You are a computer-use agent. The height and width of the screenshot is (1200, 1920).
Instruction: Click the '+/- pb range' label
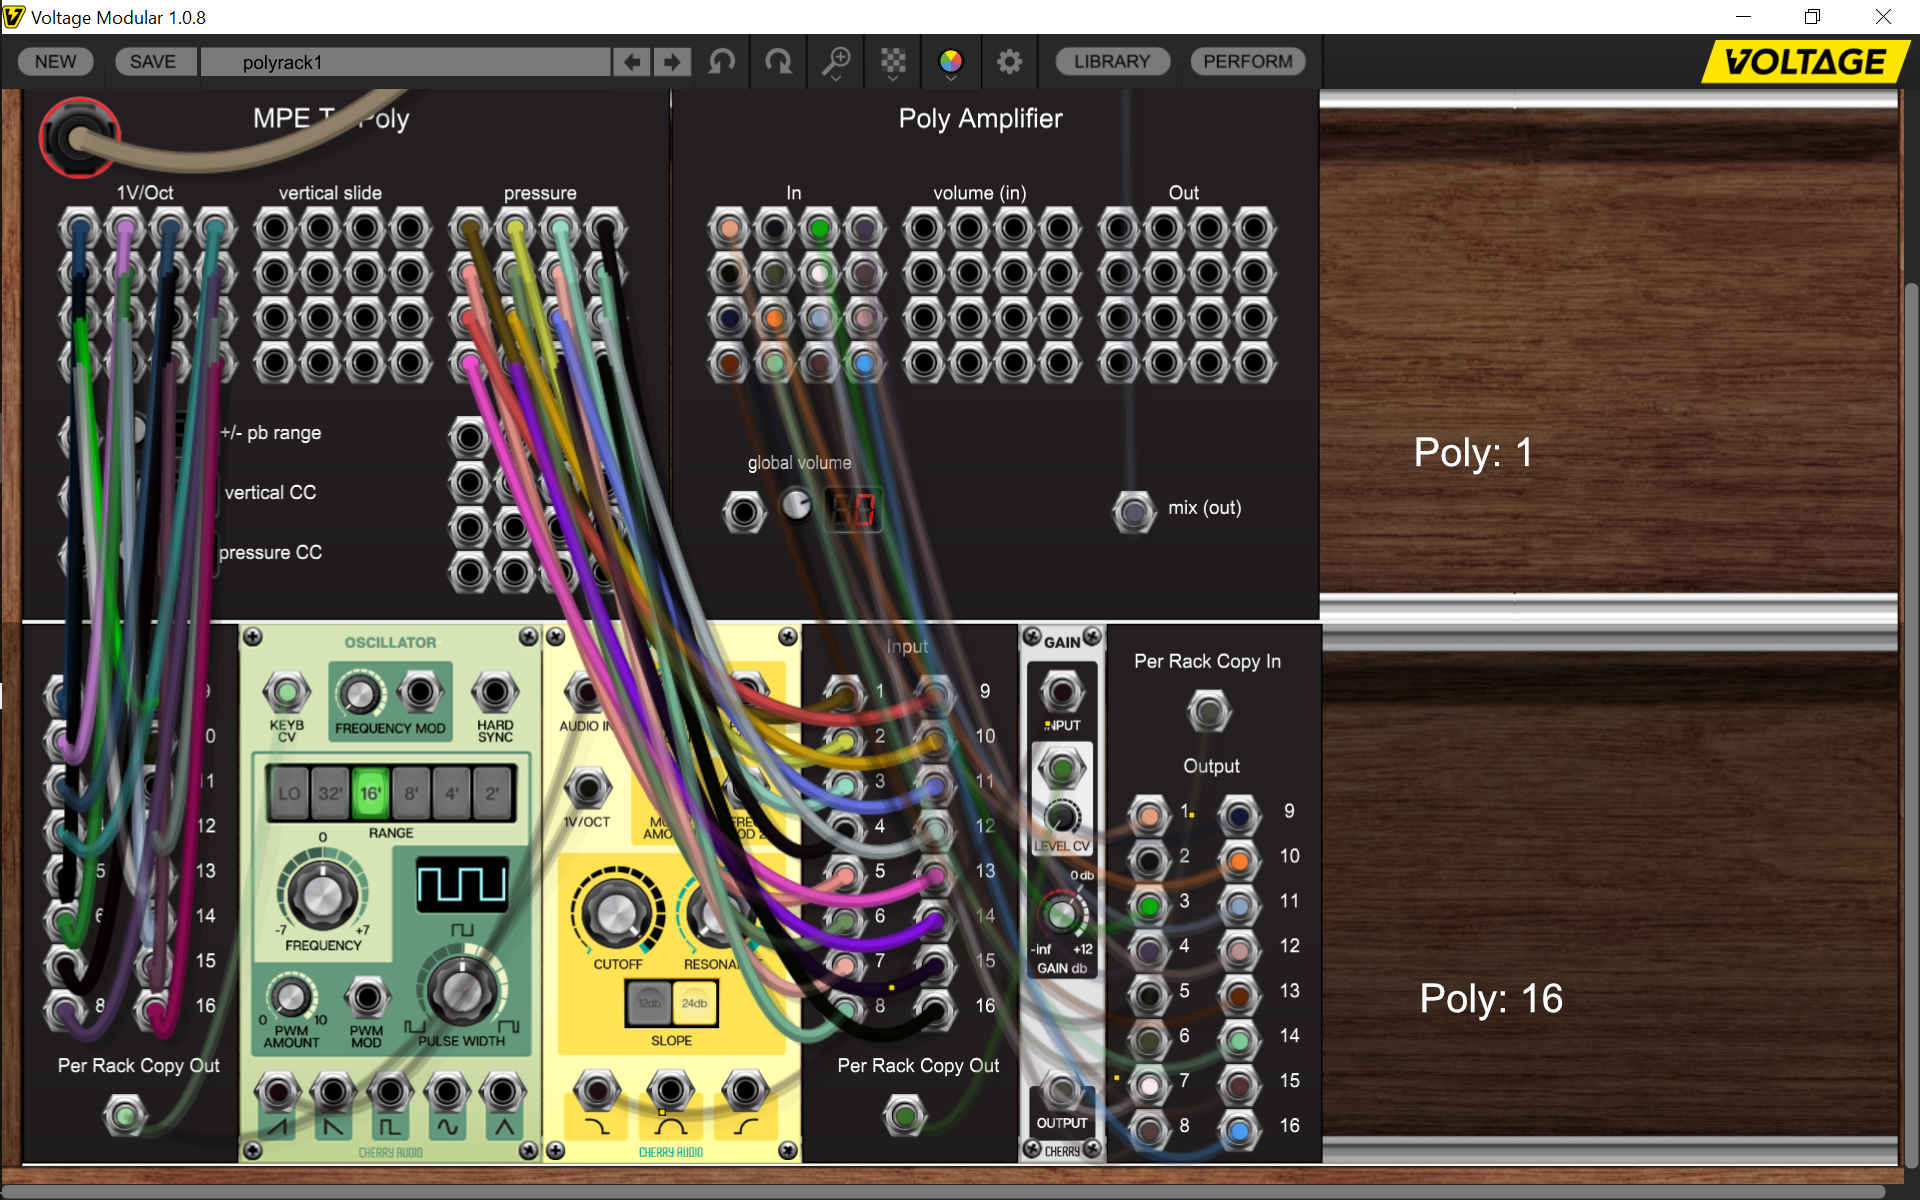click(x=270, y=433)
